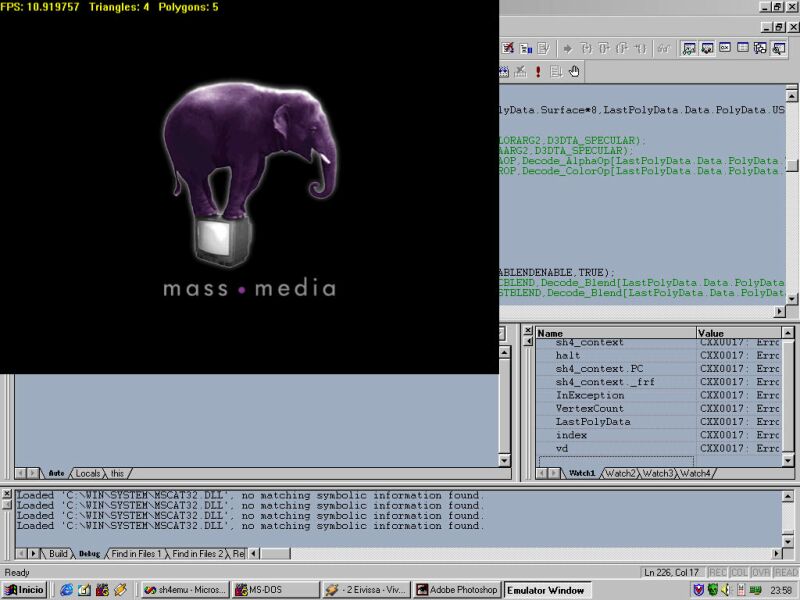Switch to Adobe Photoshop taskbar button

(x=457, y=590)
